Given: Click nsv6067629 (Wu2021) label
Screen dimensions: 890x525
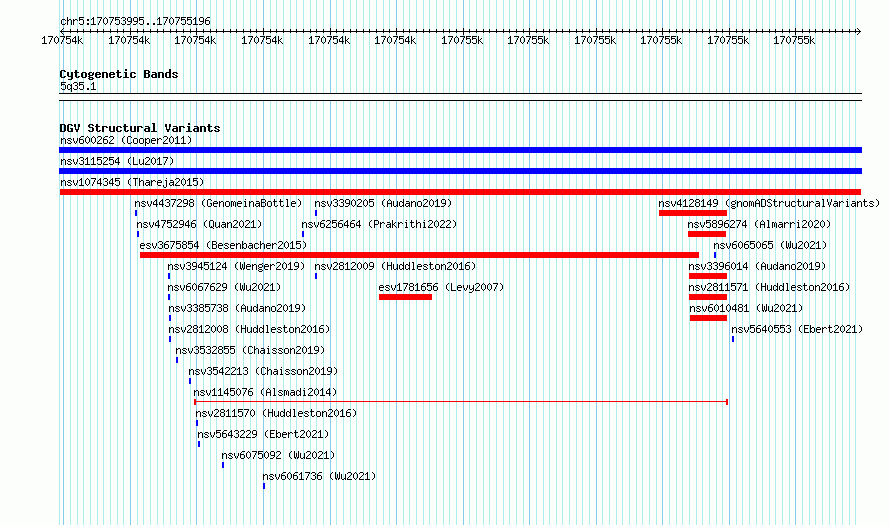Looking at the screenshot, I should [x=224, y=287].
